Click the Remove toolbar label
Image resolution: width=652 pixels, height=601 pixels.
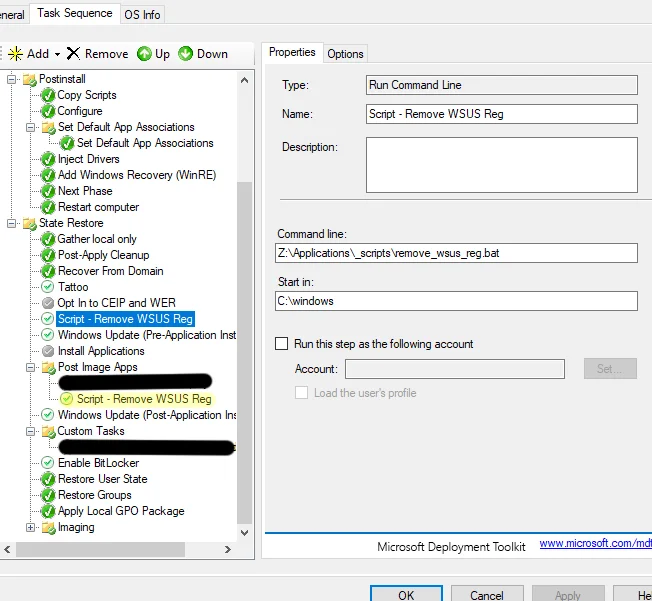click(106, 54)
